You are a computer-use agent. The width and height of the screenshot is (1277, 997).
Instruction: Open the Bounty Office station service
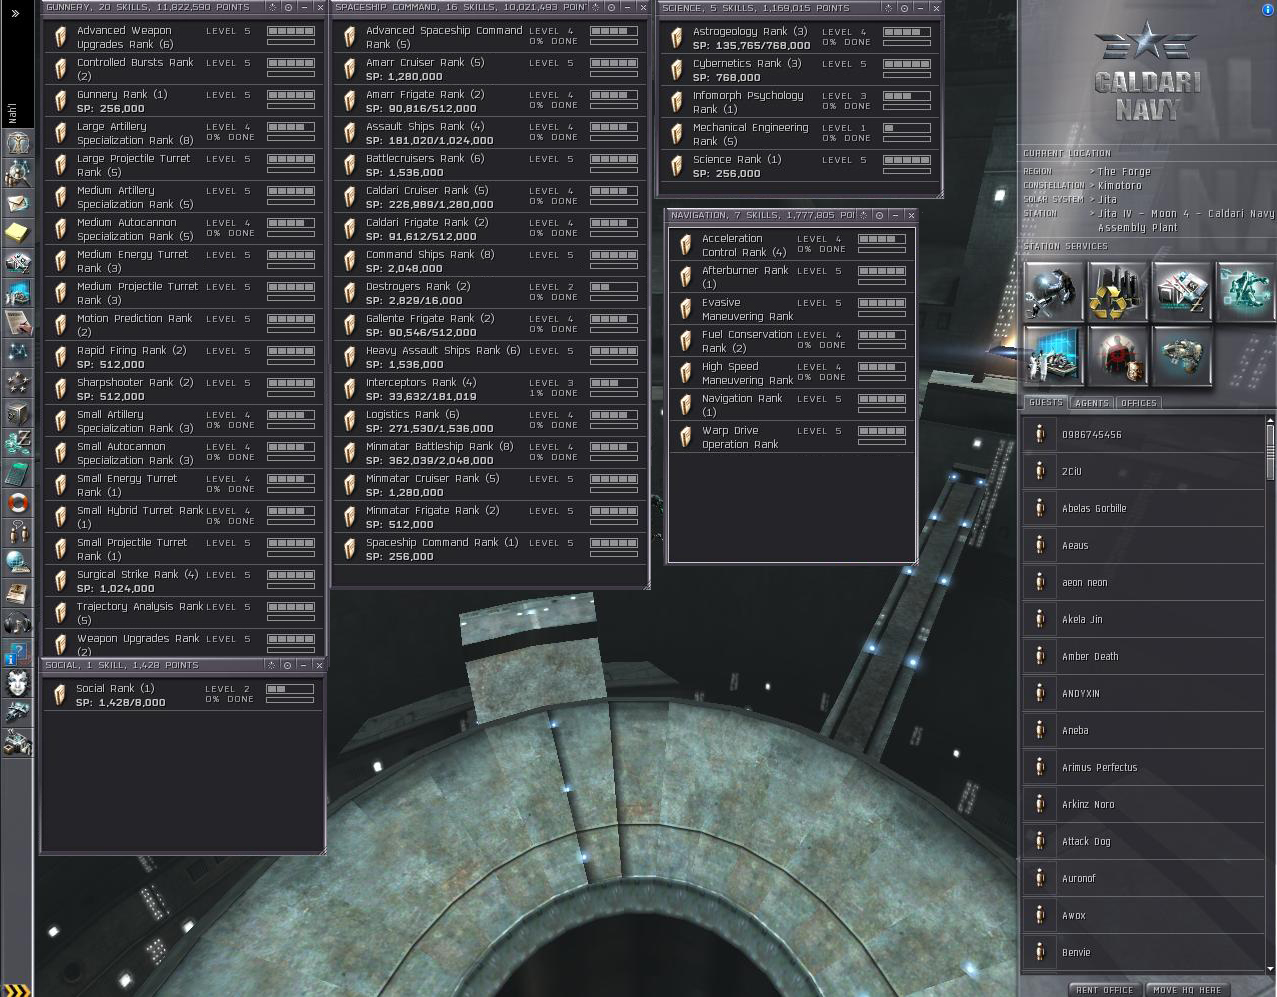pos(1117,355)
